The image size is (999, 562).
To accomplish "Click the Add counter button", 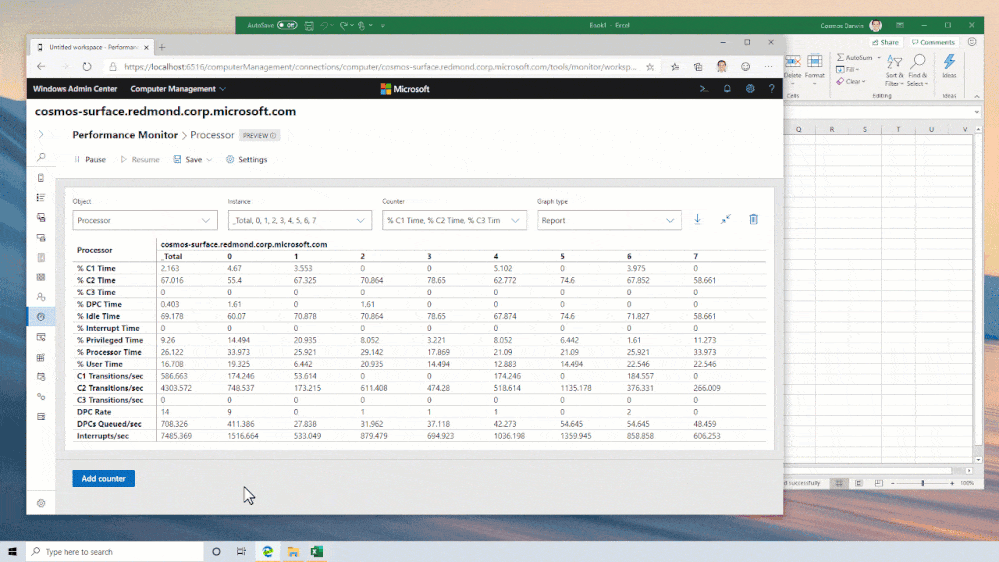I will [103, 479].
